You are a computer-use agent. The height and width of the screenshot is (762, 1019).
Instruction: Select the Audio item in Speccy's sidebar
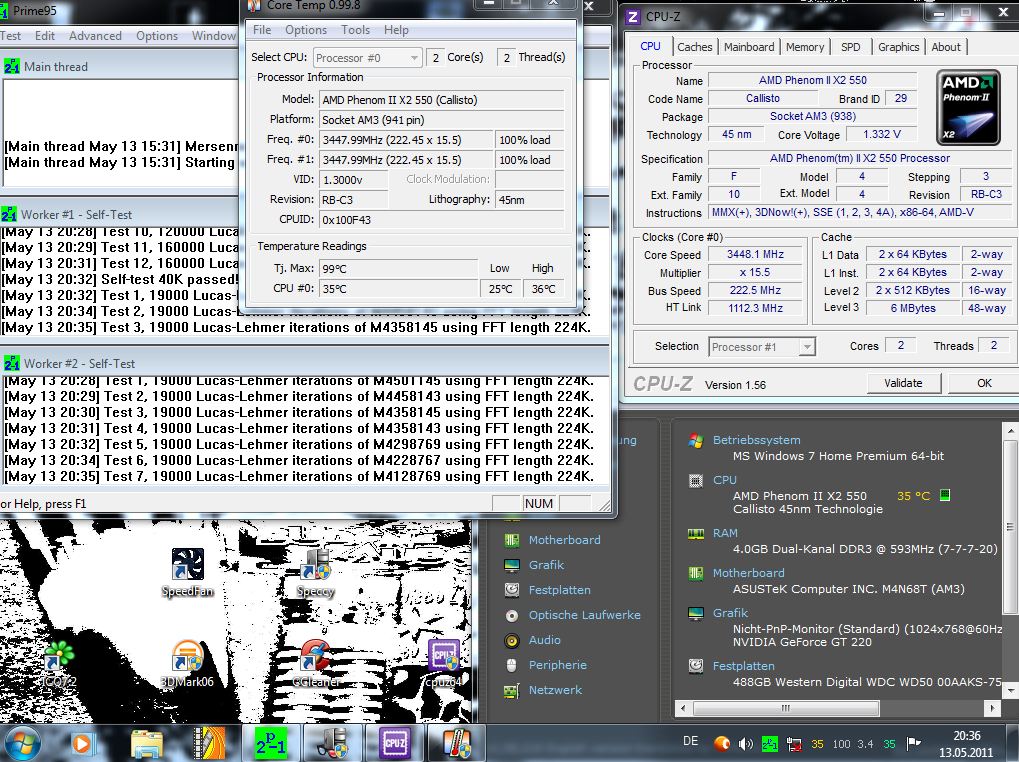544,640
